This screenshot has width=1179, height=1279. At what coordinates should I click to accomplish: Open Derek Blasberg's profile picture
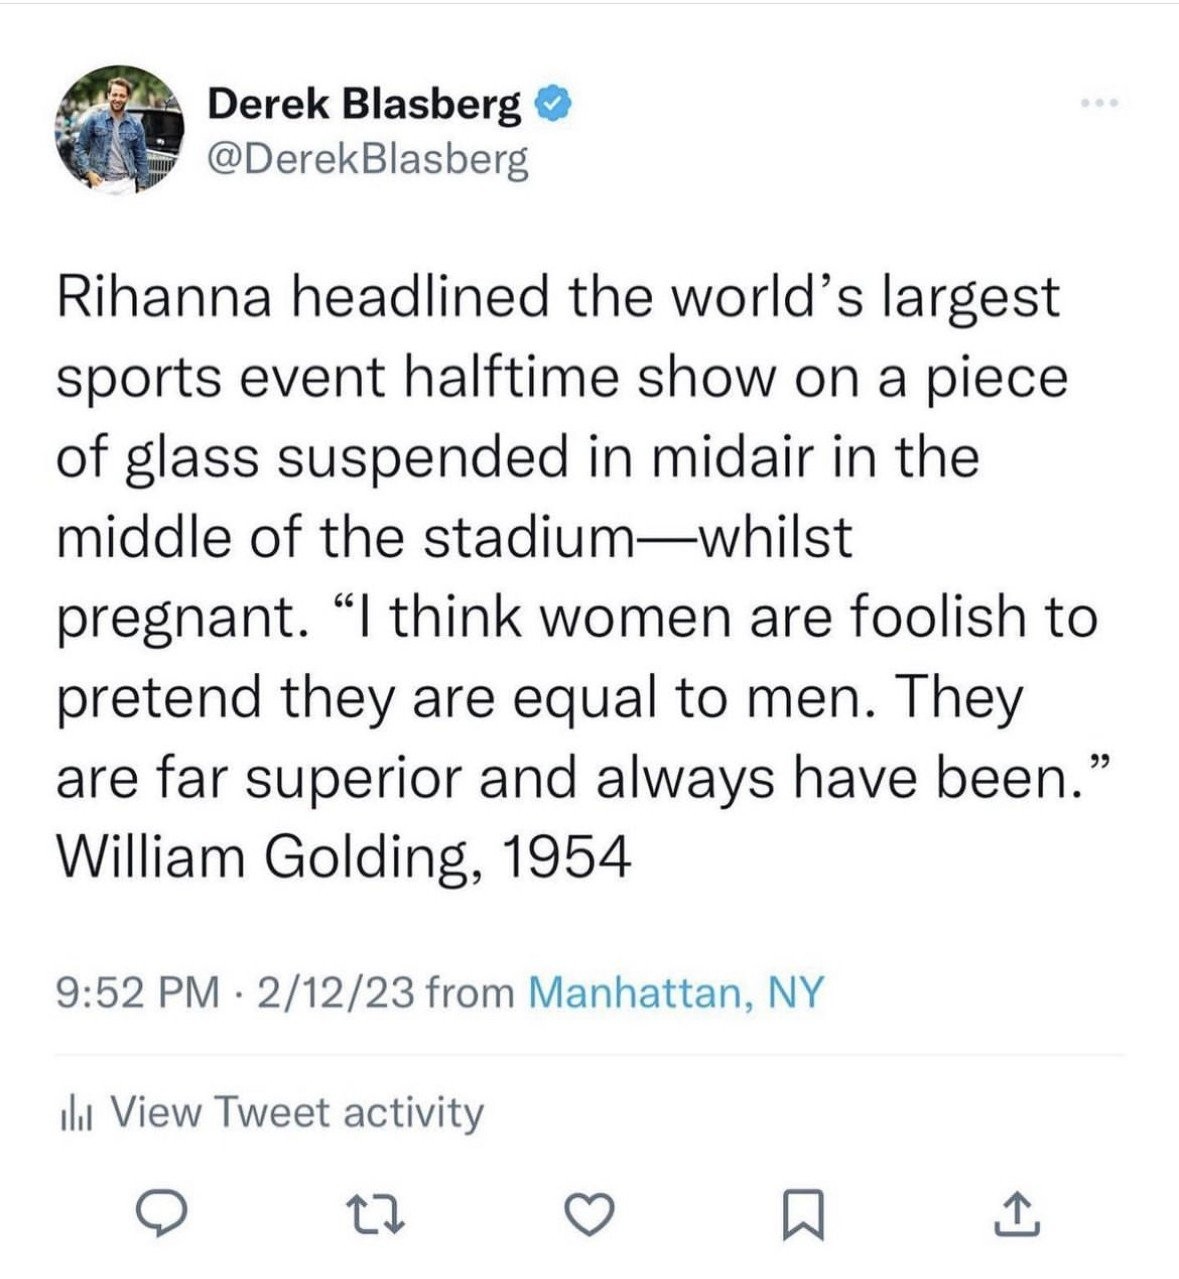118,128
